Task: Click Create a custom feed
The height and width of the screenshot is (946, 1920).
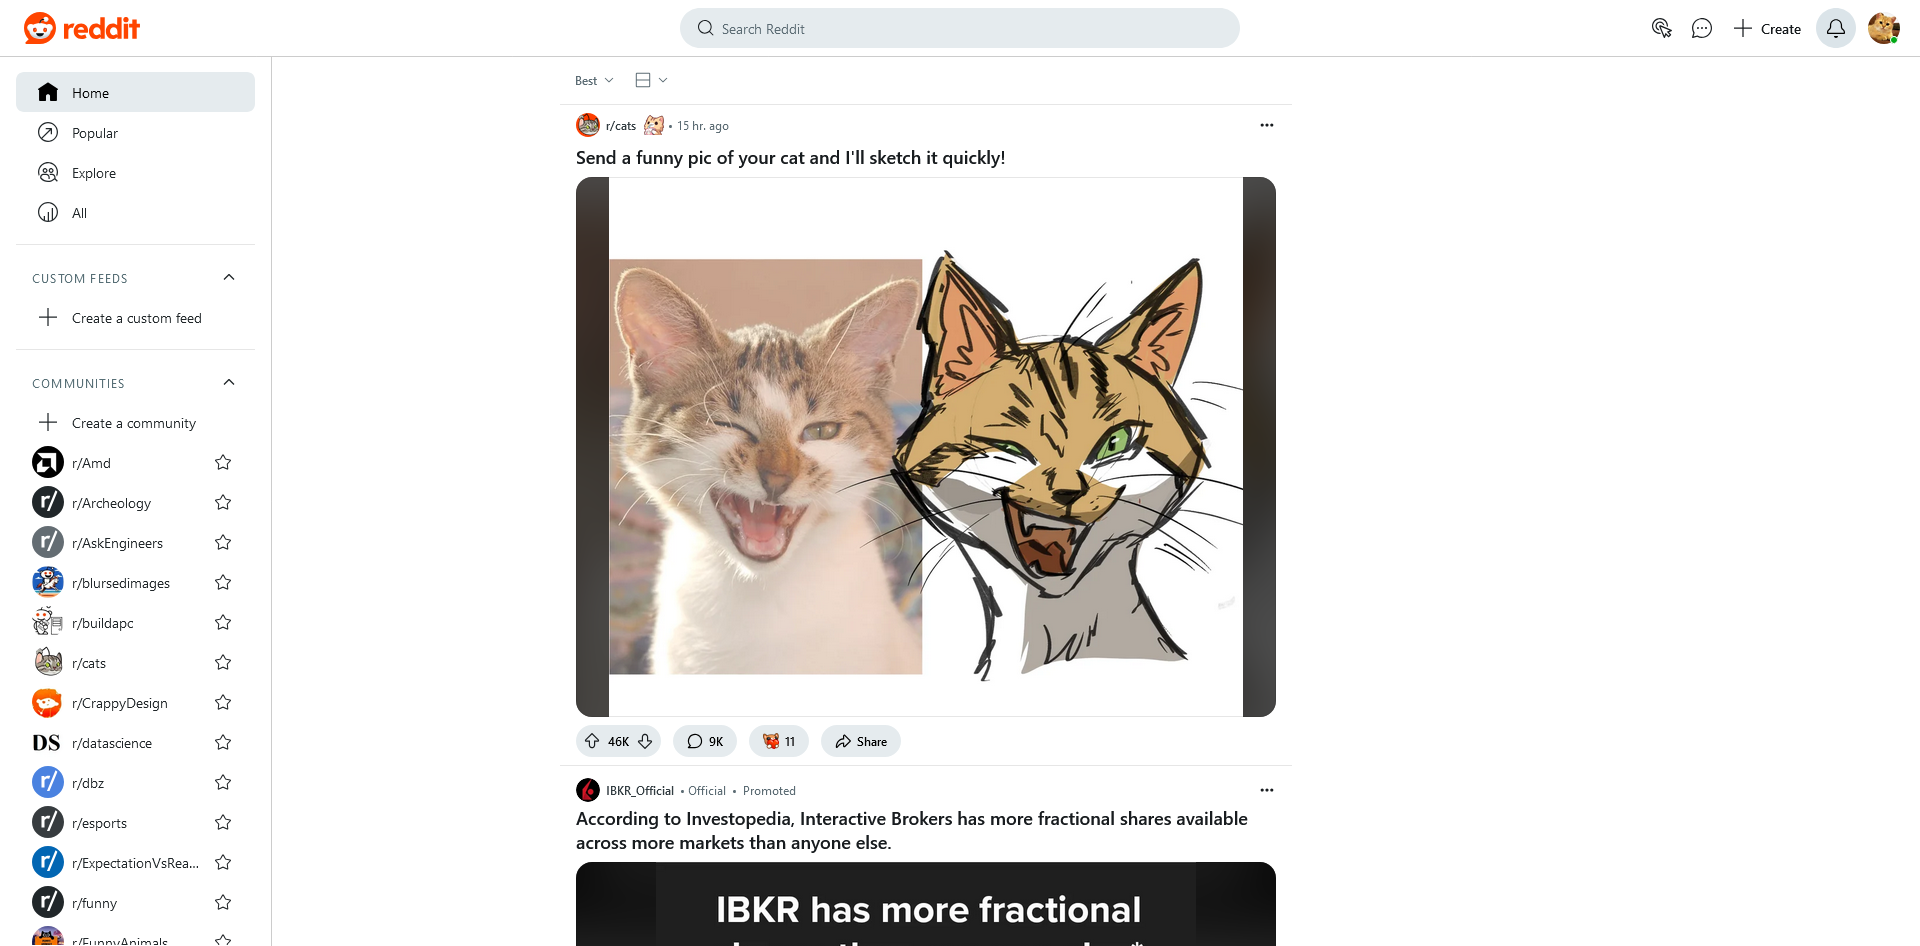Action: pos(136,318)
